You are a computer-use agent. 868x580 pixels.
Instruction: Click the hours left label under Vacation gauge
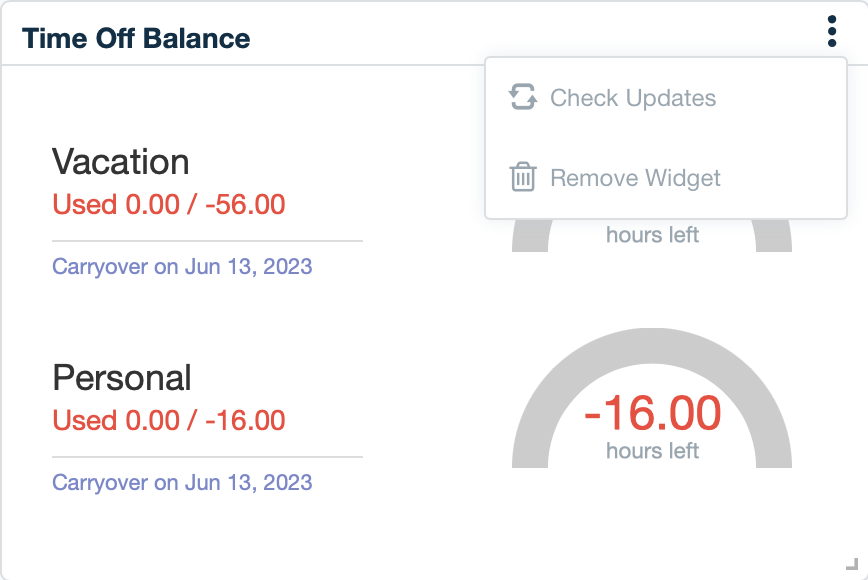(x=652, y=235)
